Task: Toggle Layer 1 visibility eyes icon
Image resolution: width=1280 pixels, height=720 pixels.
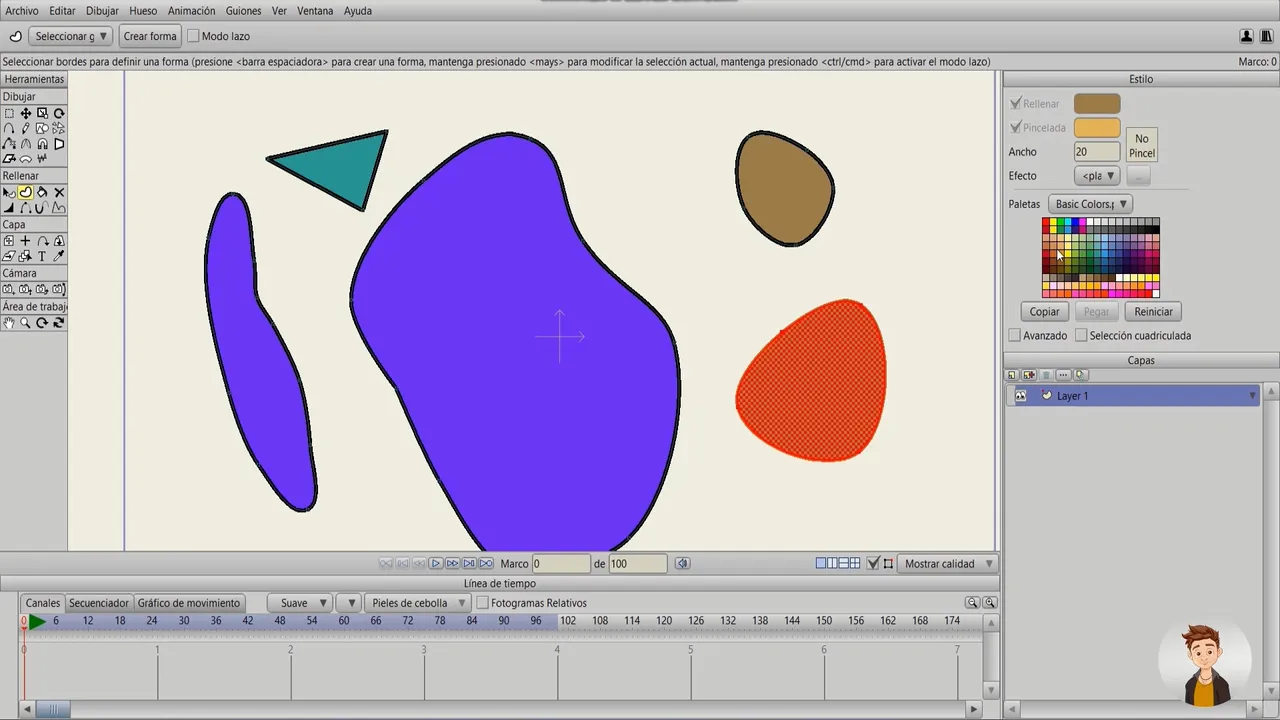Action: coord(1020,396)
